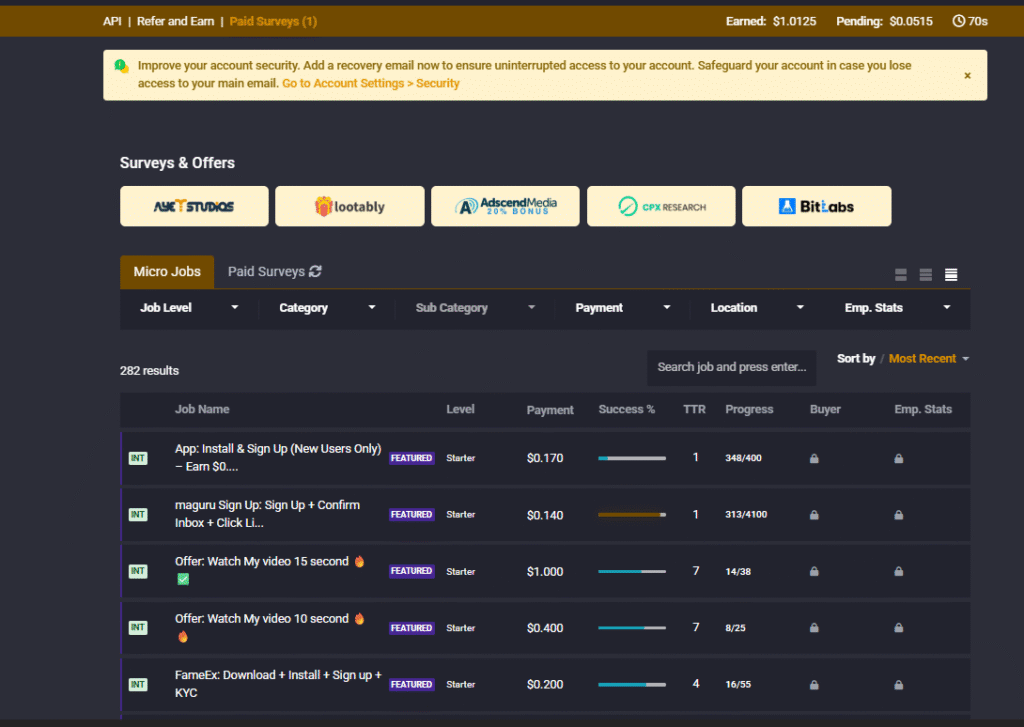Image resolution: width=1024 pixels, height=727 pixels.
Task: Open the AYET Studios offer wall
Action: pyautogui.click(x=194, y=206)
